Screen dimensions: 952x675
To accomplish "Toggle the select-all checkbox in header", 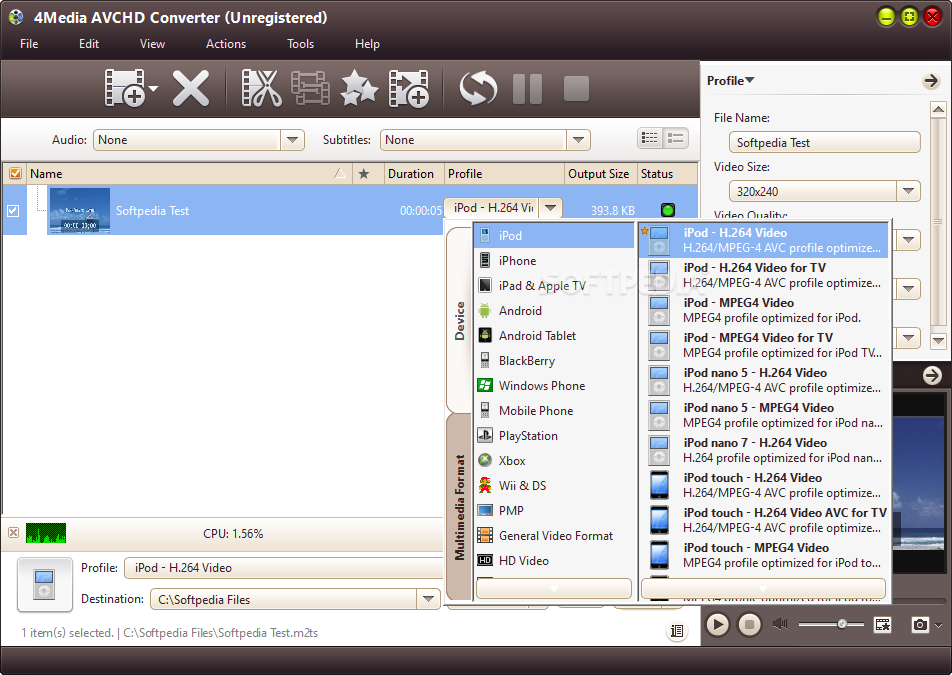I will (x=15, y=174).
